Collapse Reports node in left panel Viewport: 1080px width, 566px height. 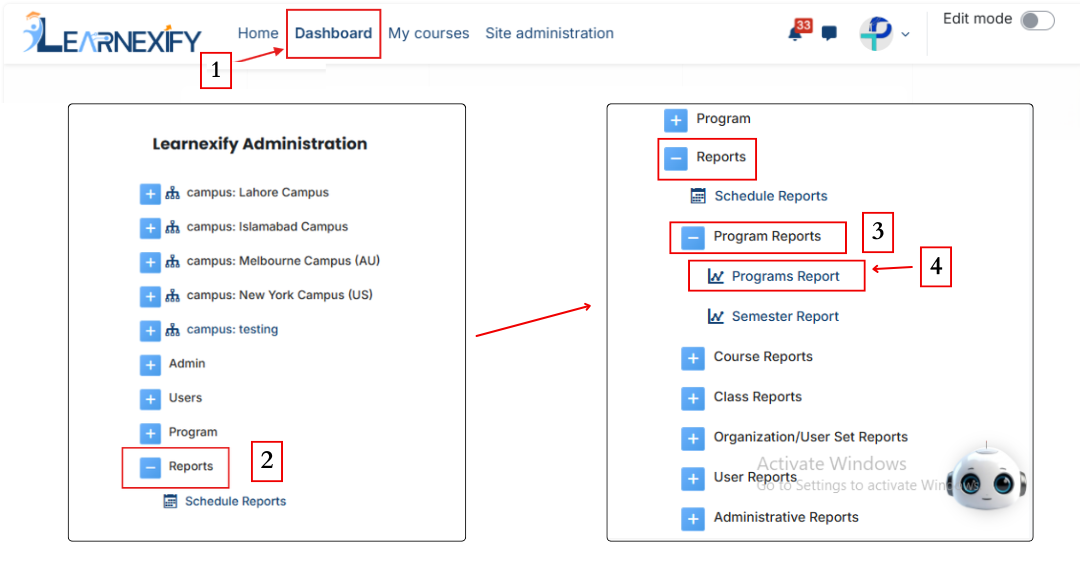coord(150,468)
